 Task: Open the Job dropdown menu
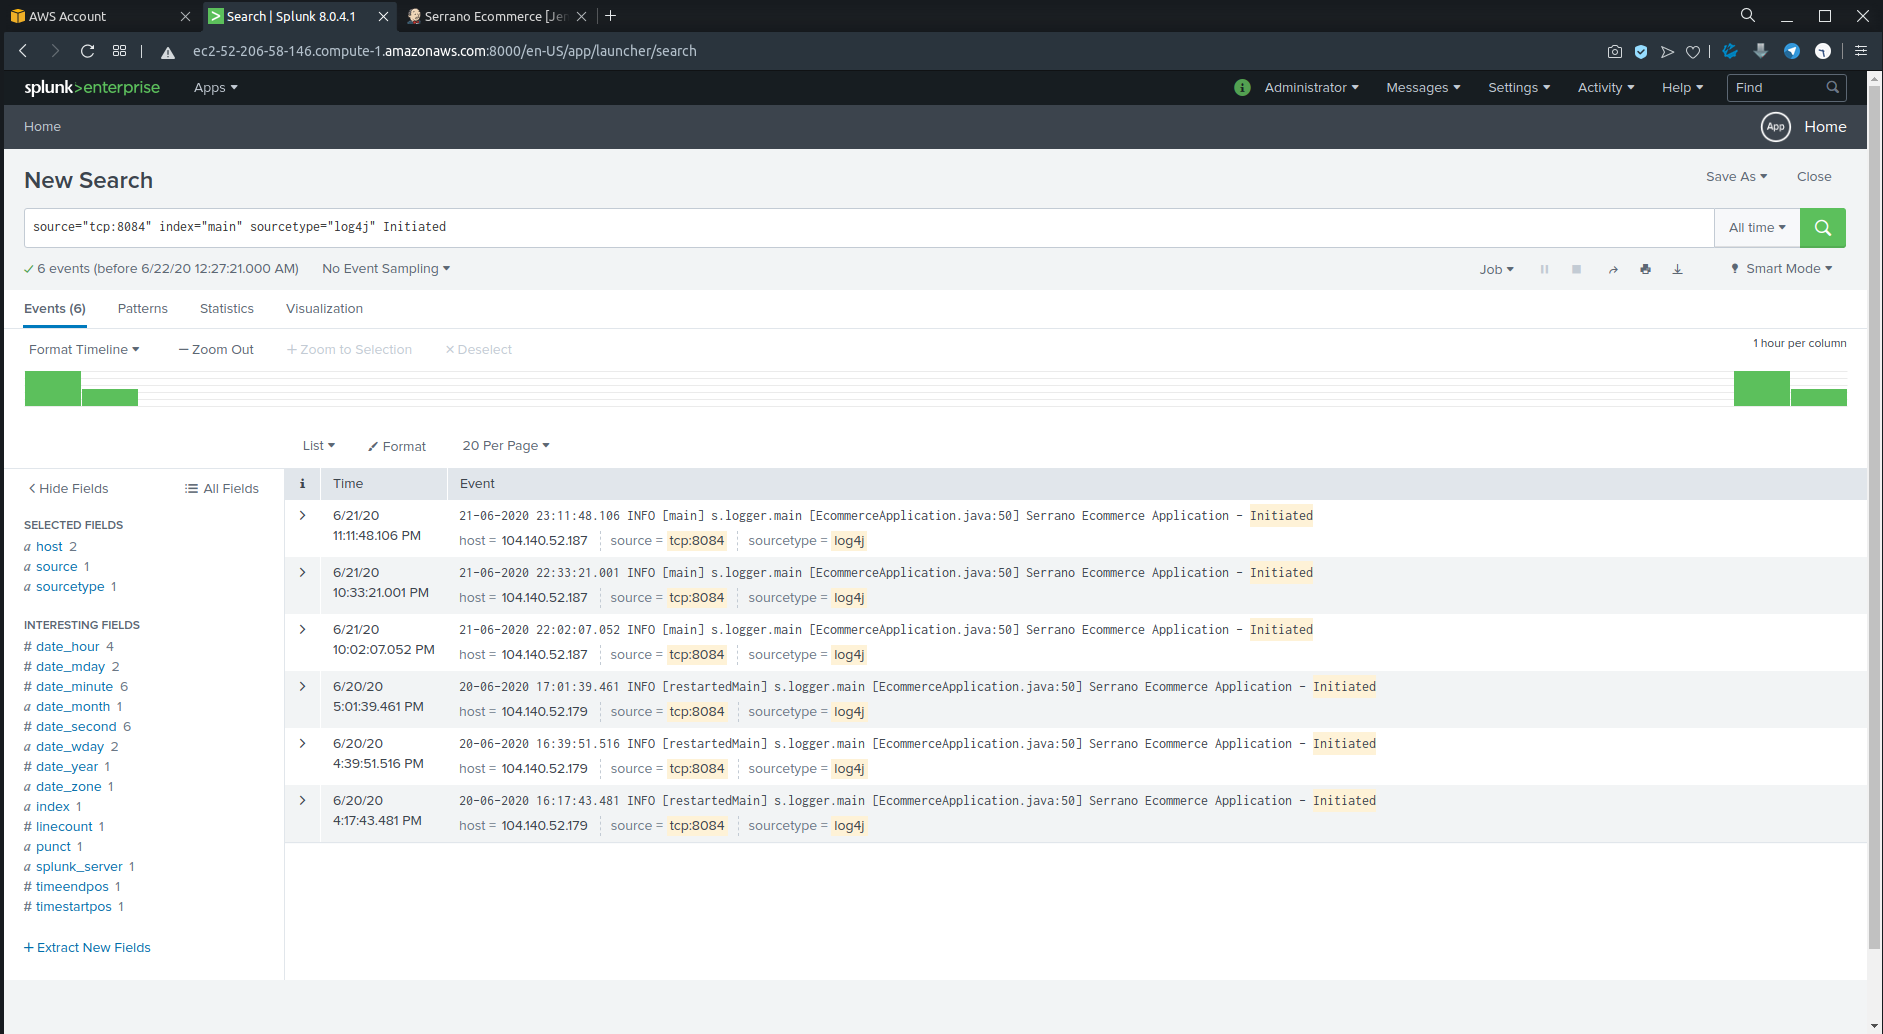1497,269
